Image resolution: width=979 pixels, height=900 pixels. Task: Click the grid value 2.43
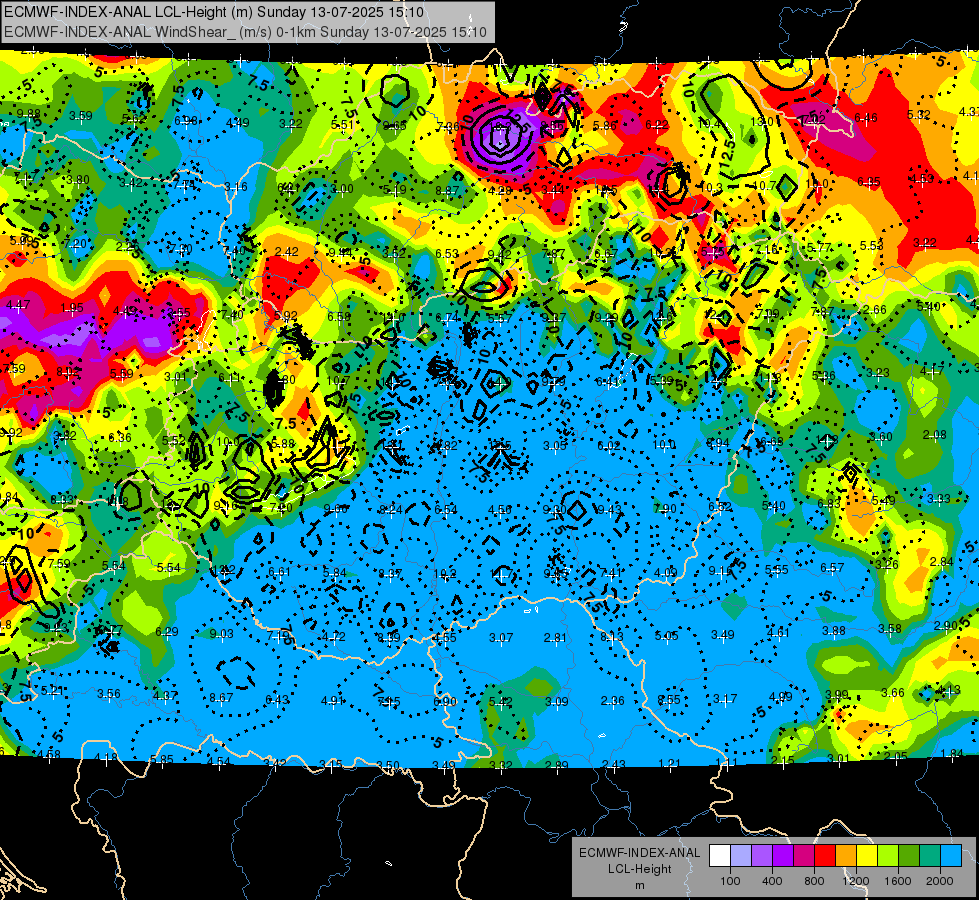tap(613, 764)
